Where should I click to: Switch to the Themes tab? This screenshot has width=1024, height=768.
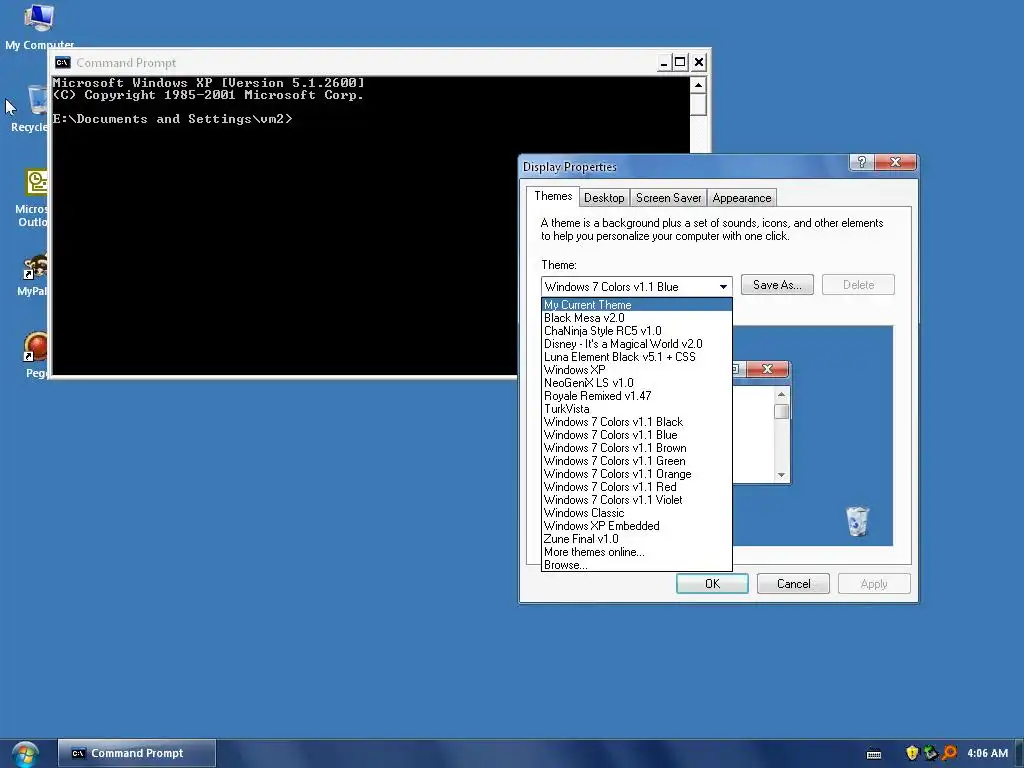[553, 196]
